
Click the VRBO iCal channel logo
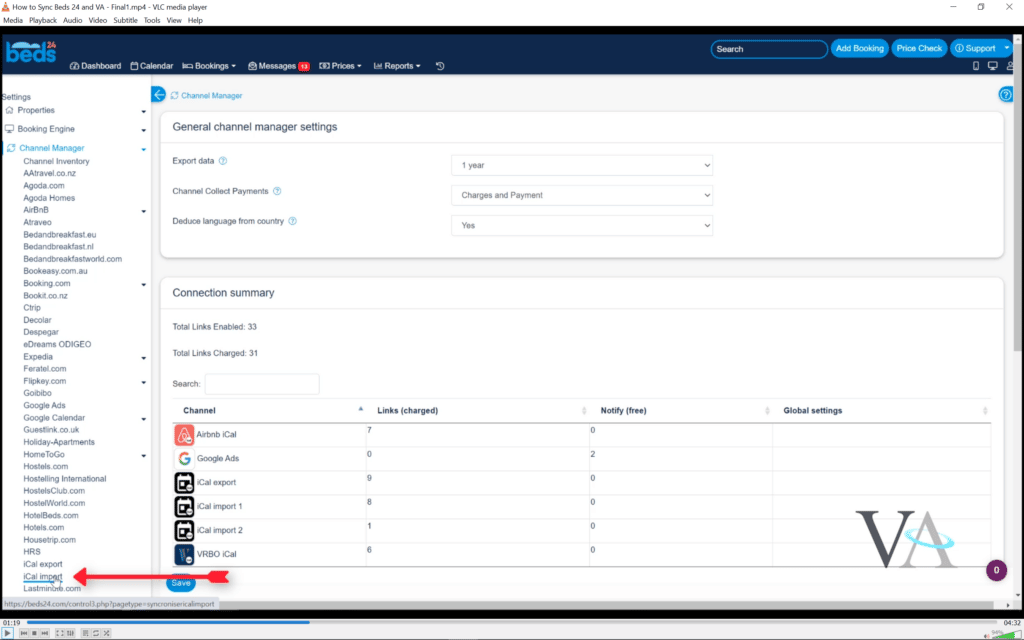[x=184, y=554]
